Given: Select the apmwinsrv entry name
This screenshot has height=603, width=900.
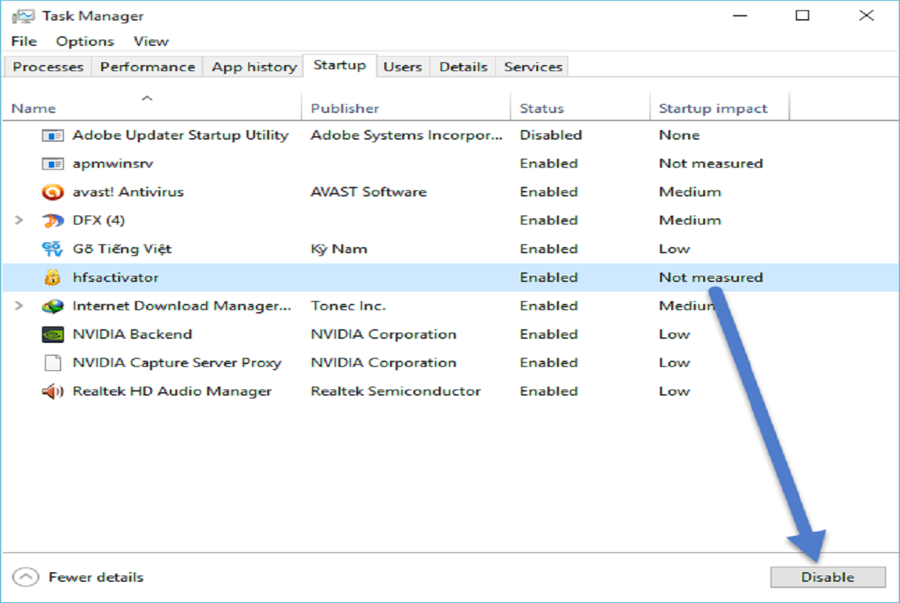Looking at the screenshot, I should tap(112, 164).
